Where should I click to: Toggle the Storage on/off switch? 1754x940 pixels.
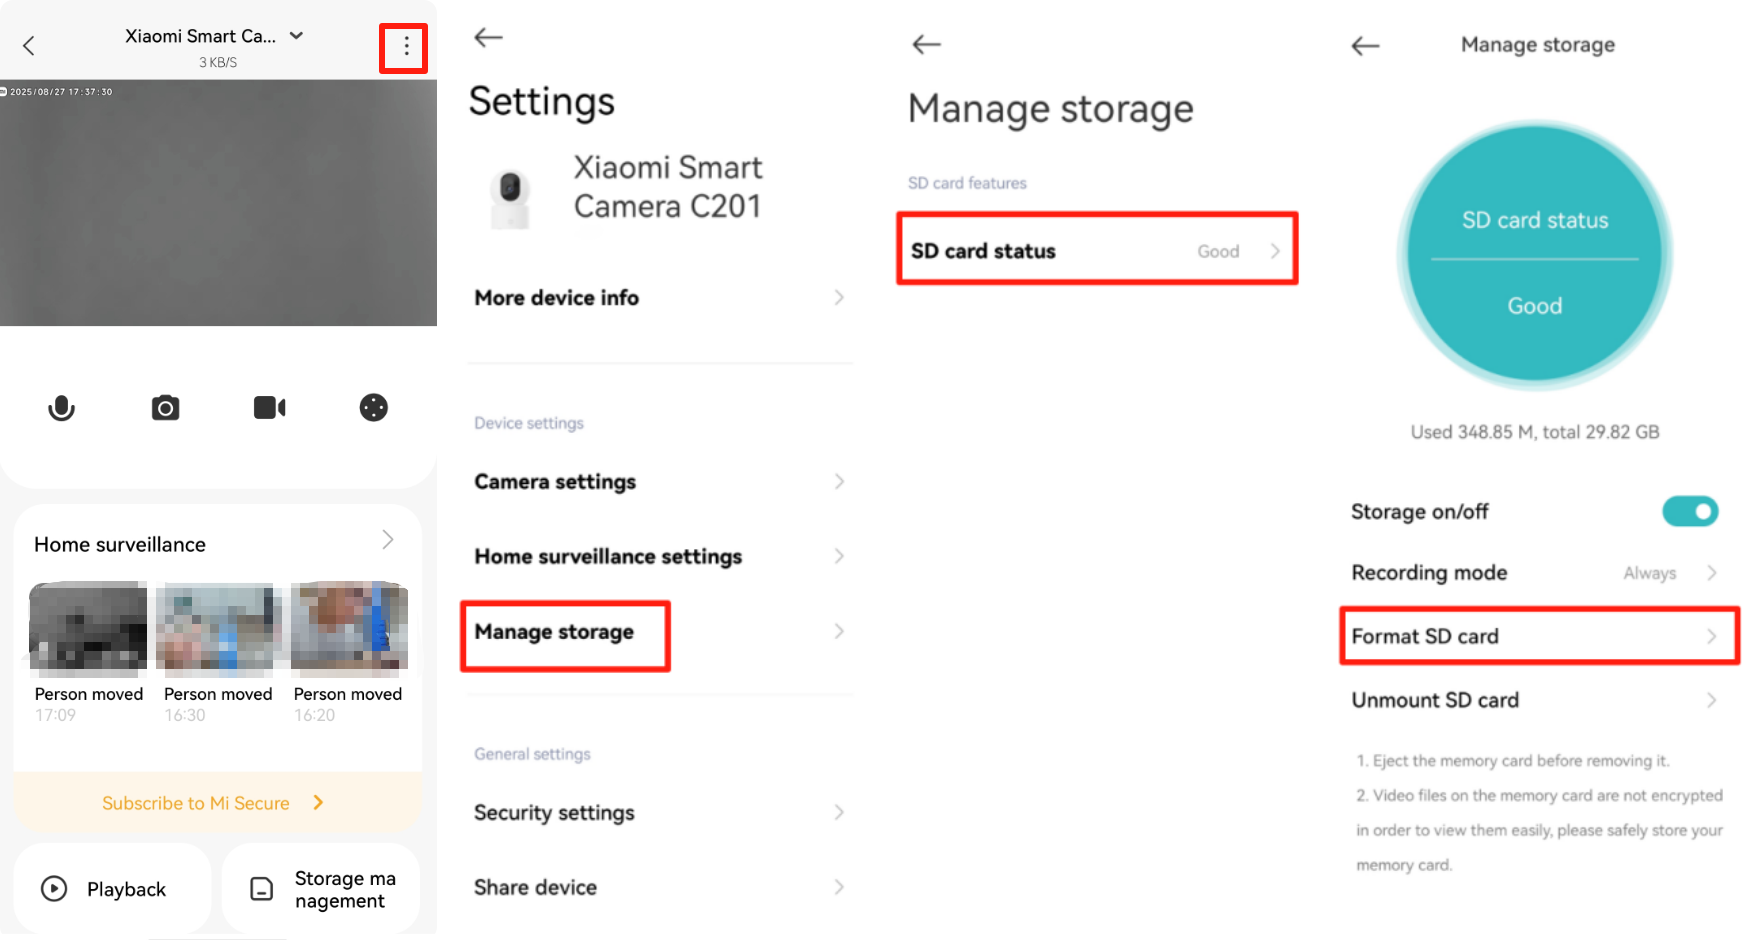coord(1689,512)
